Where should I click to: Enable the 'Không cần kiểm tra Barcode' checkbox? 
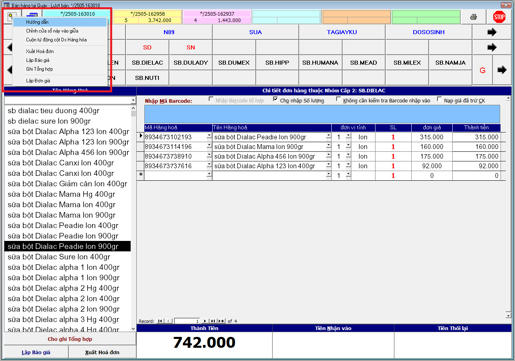[338, 99]
